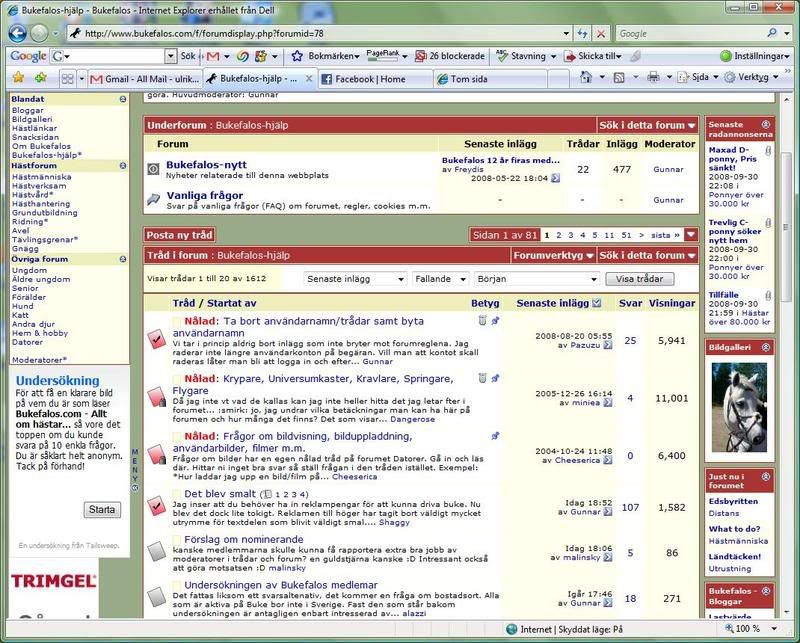Go back with the browser Back arrow
Image resolution: width=800 pixels, height=643 pixels.
click(x=17, y=34)
